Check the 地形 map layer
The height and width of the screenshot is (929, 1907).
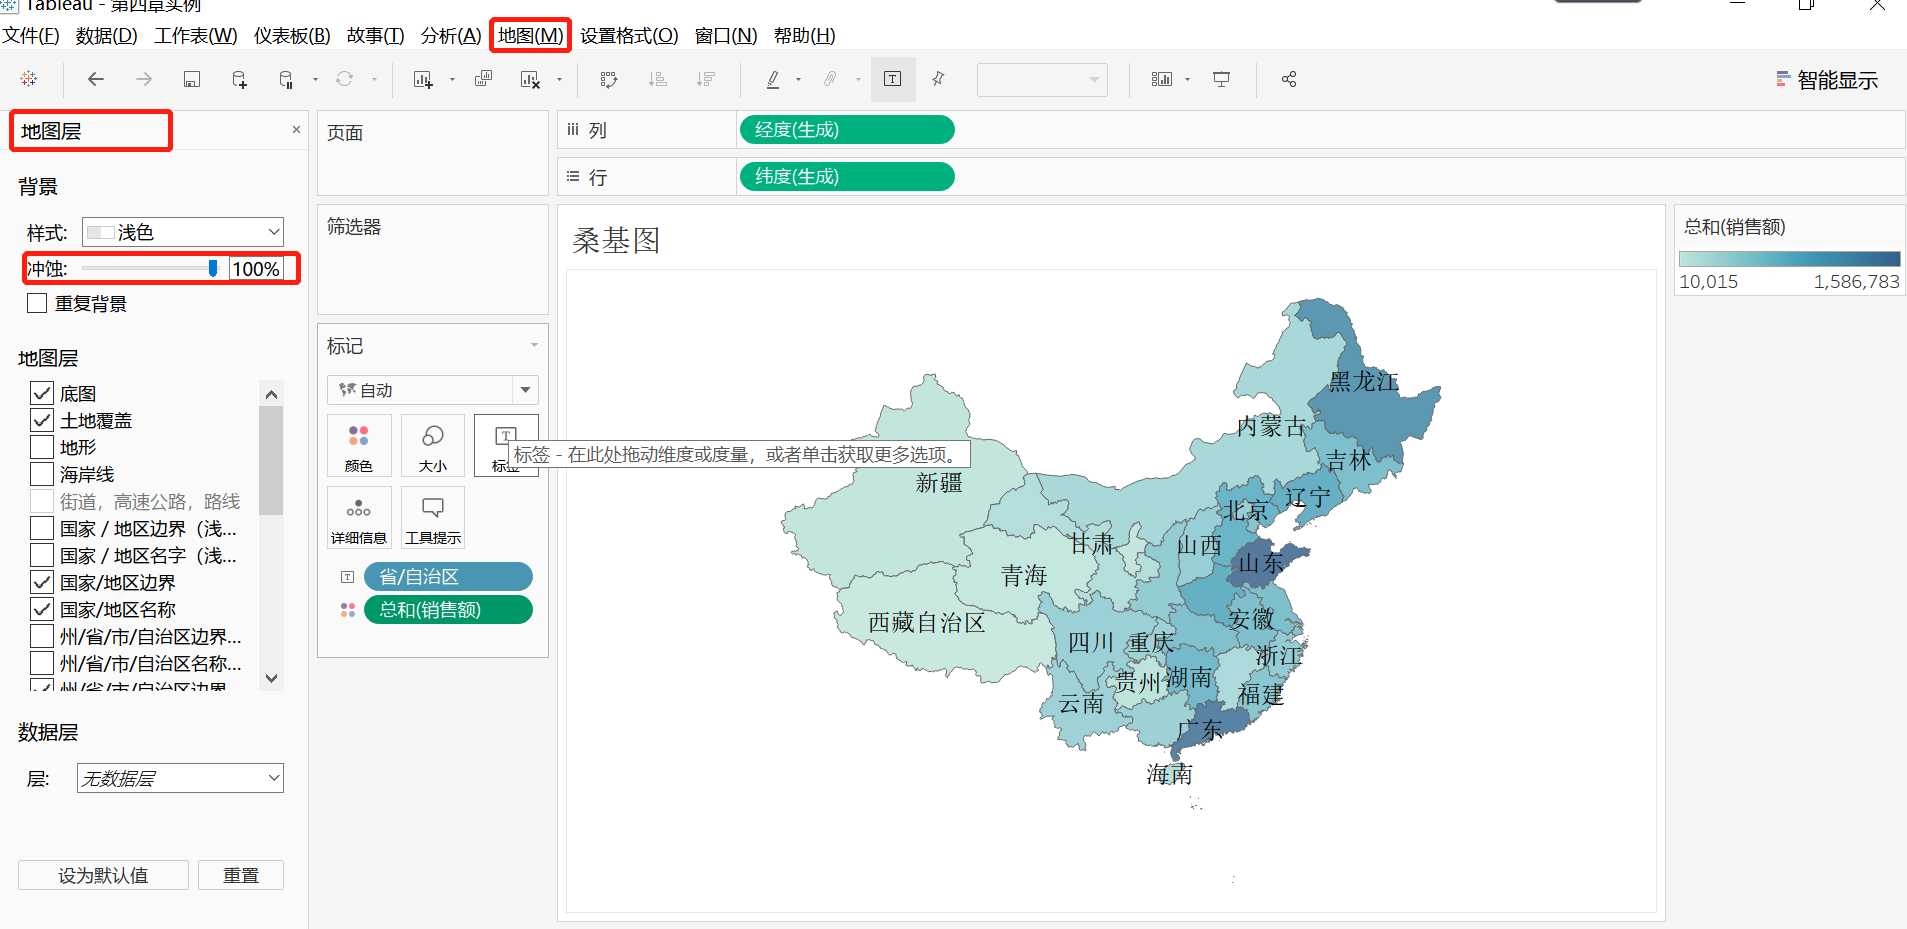[x=42, y=447]
